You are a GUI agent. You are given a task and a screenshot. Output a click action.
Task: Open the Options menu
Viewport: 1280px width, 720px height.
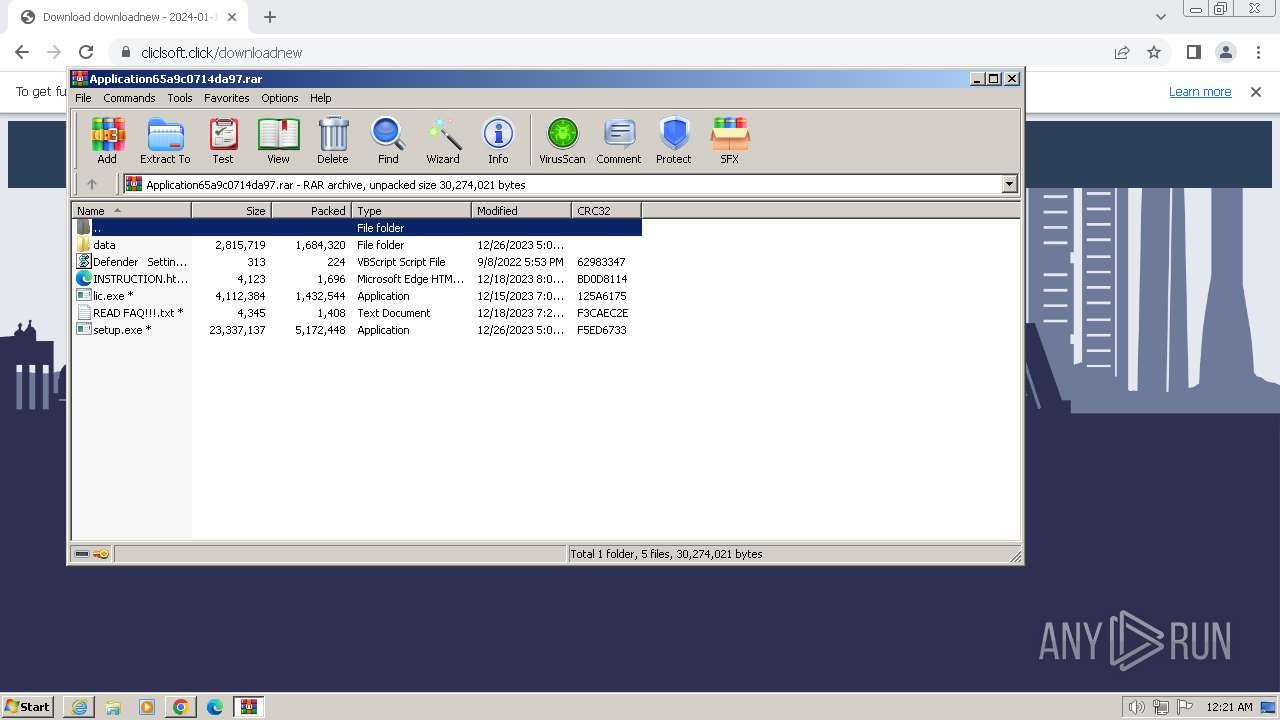coord(280,98)
